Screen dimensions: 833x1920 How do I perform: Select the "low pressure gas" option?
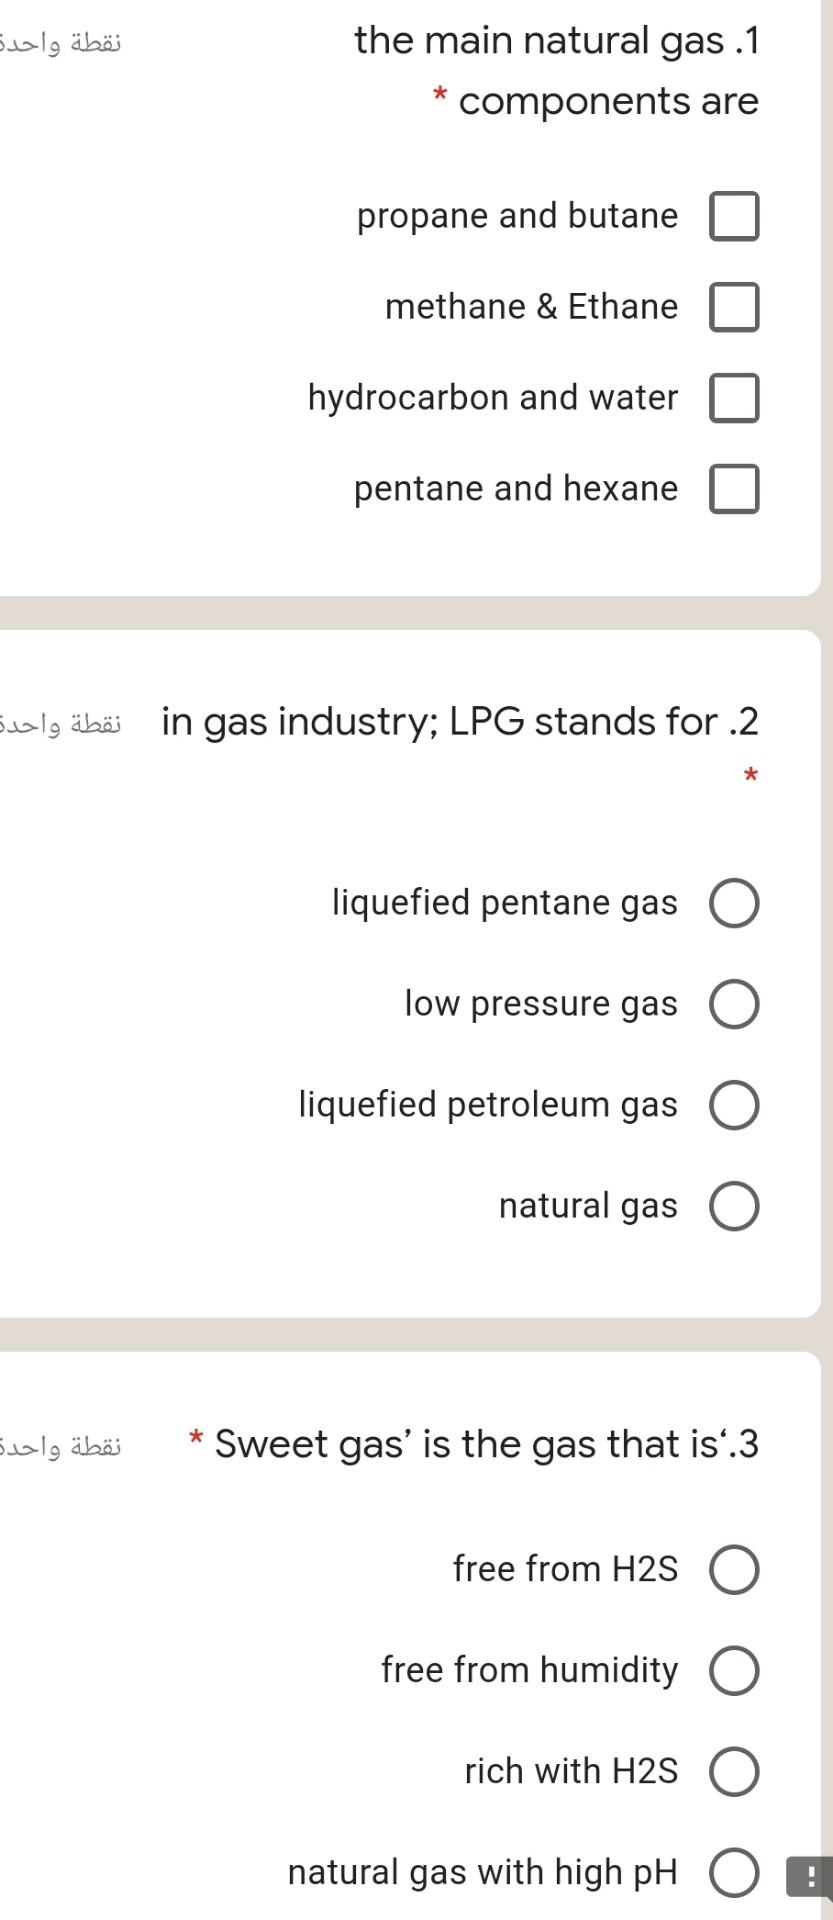733,1004
